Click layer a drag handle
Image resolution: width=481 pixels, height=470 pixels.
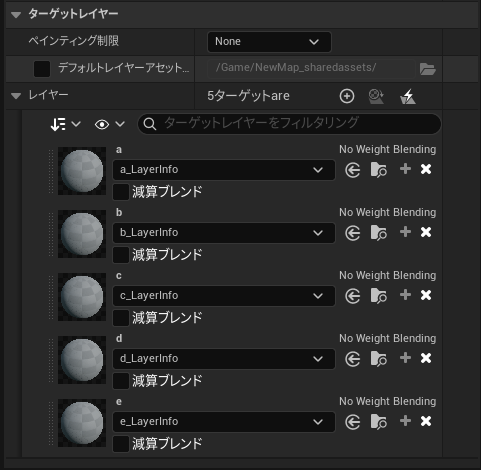click(x=51, y=171)
